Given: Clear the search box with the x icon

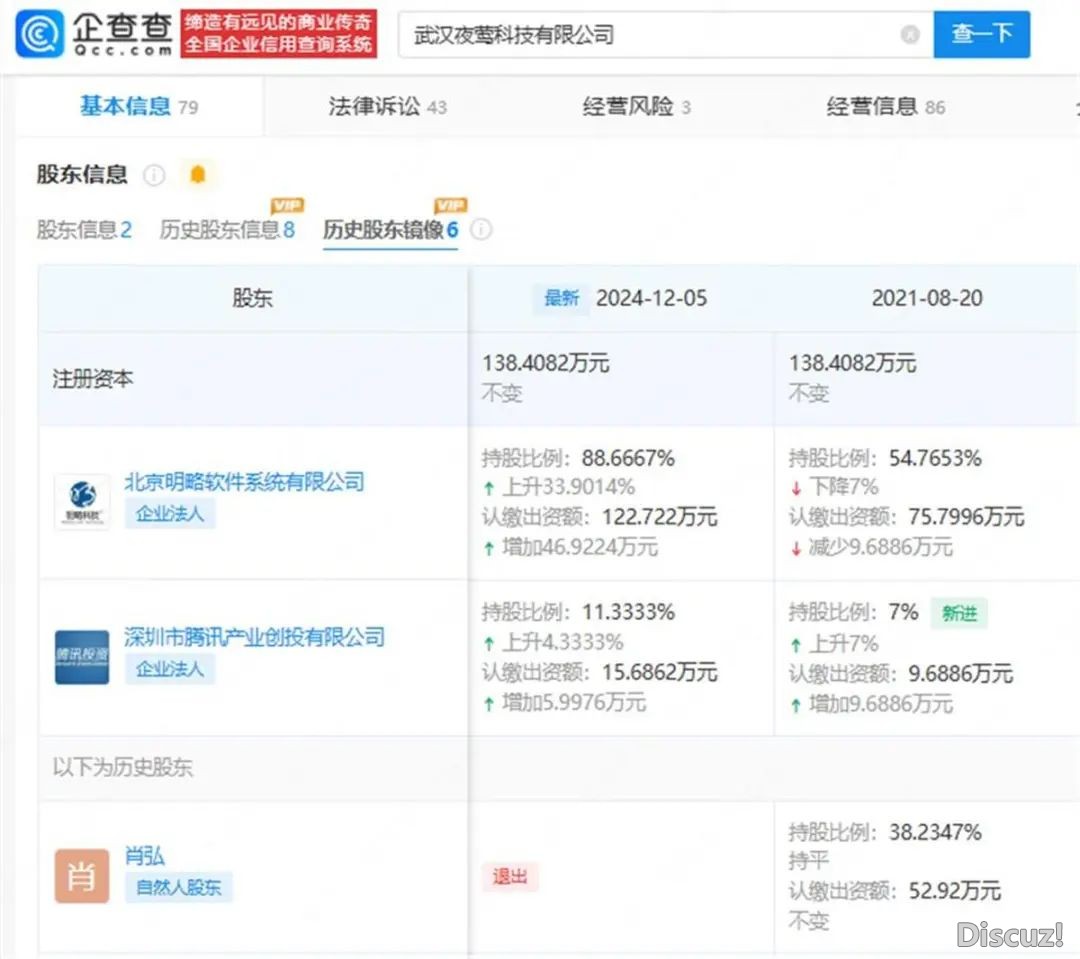Looking at the screenshot, I should [910, 34].
